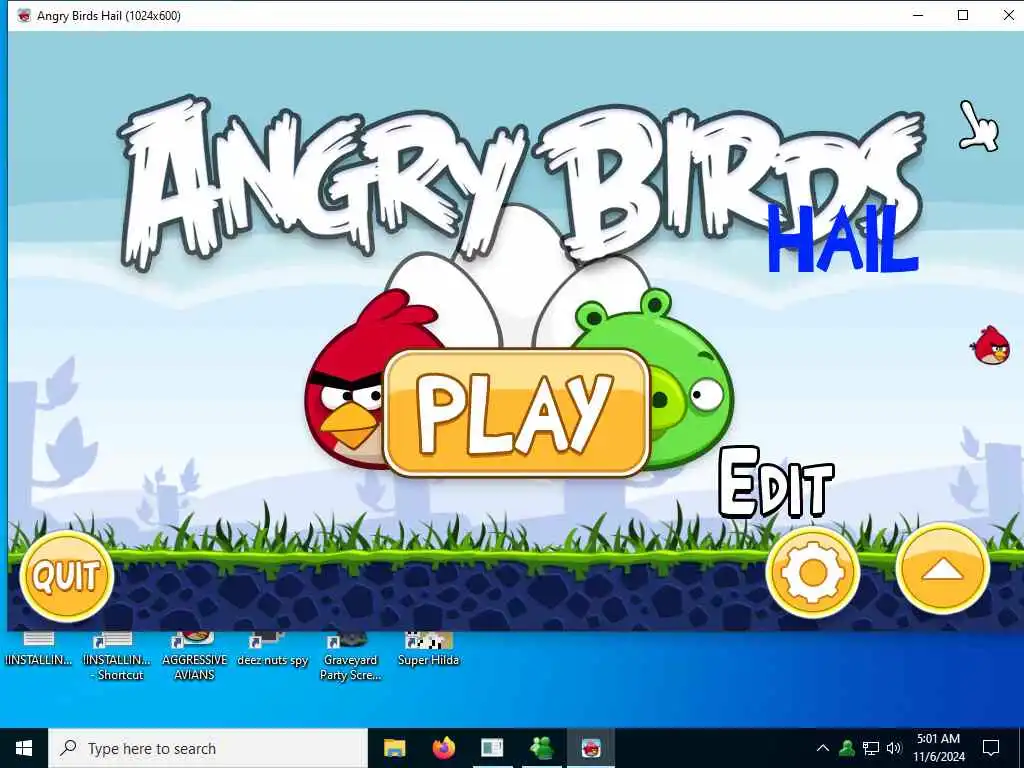The image size is (1024, 768).
Task: Click the blue HAIL subtitle text
Action: (x=842, y=240)
